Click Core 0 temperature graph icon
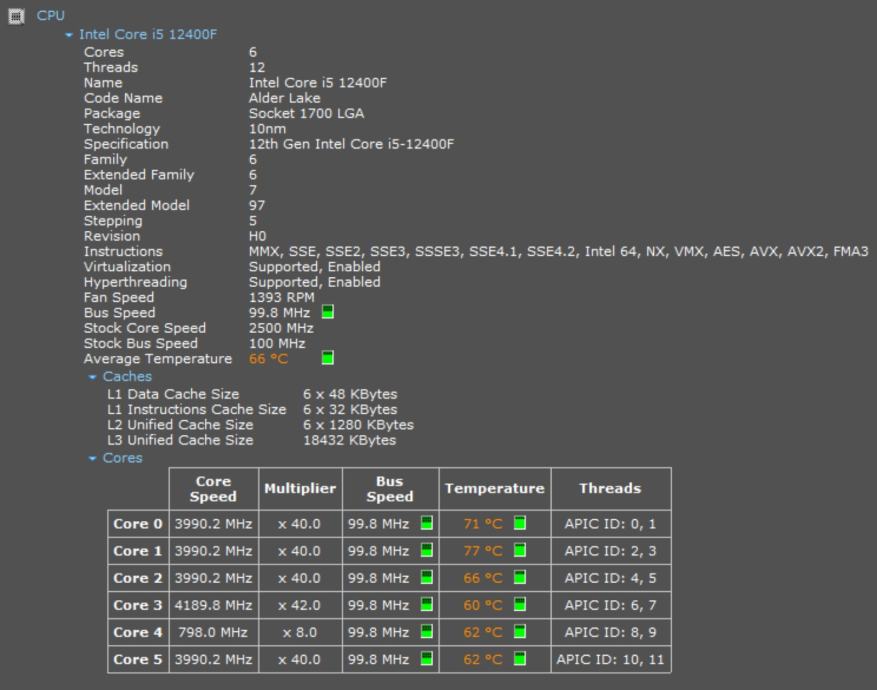Screen dimensions: 877x690 pos(520,523)
